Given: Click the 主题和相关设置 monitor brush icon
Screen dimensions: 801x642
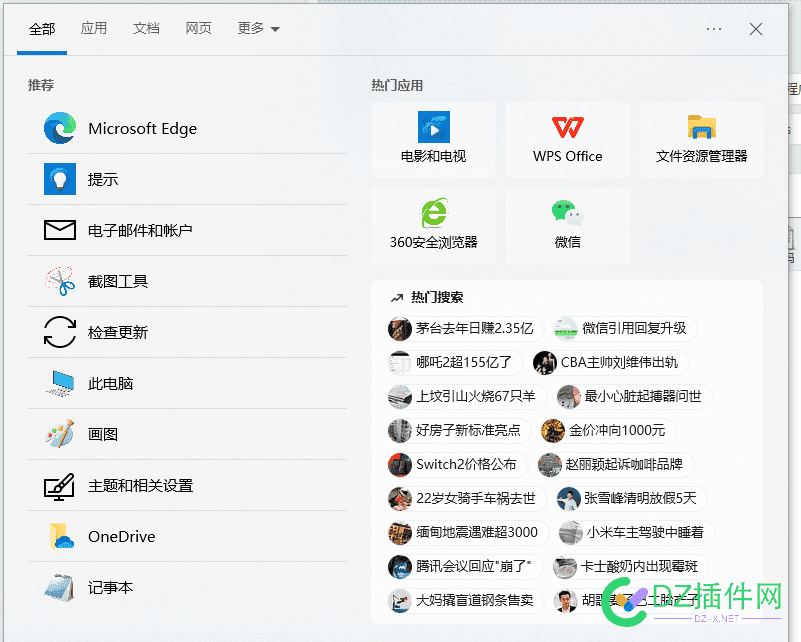Looking at the screenshot, I should click(60, 486).
